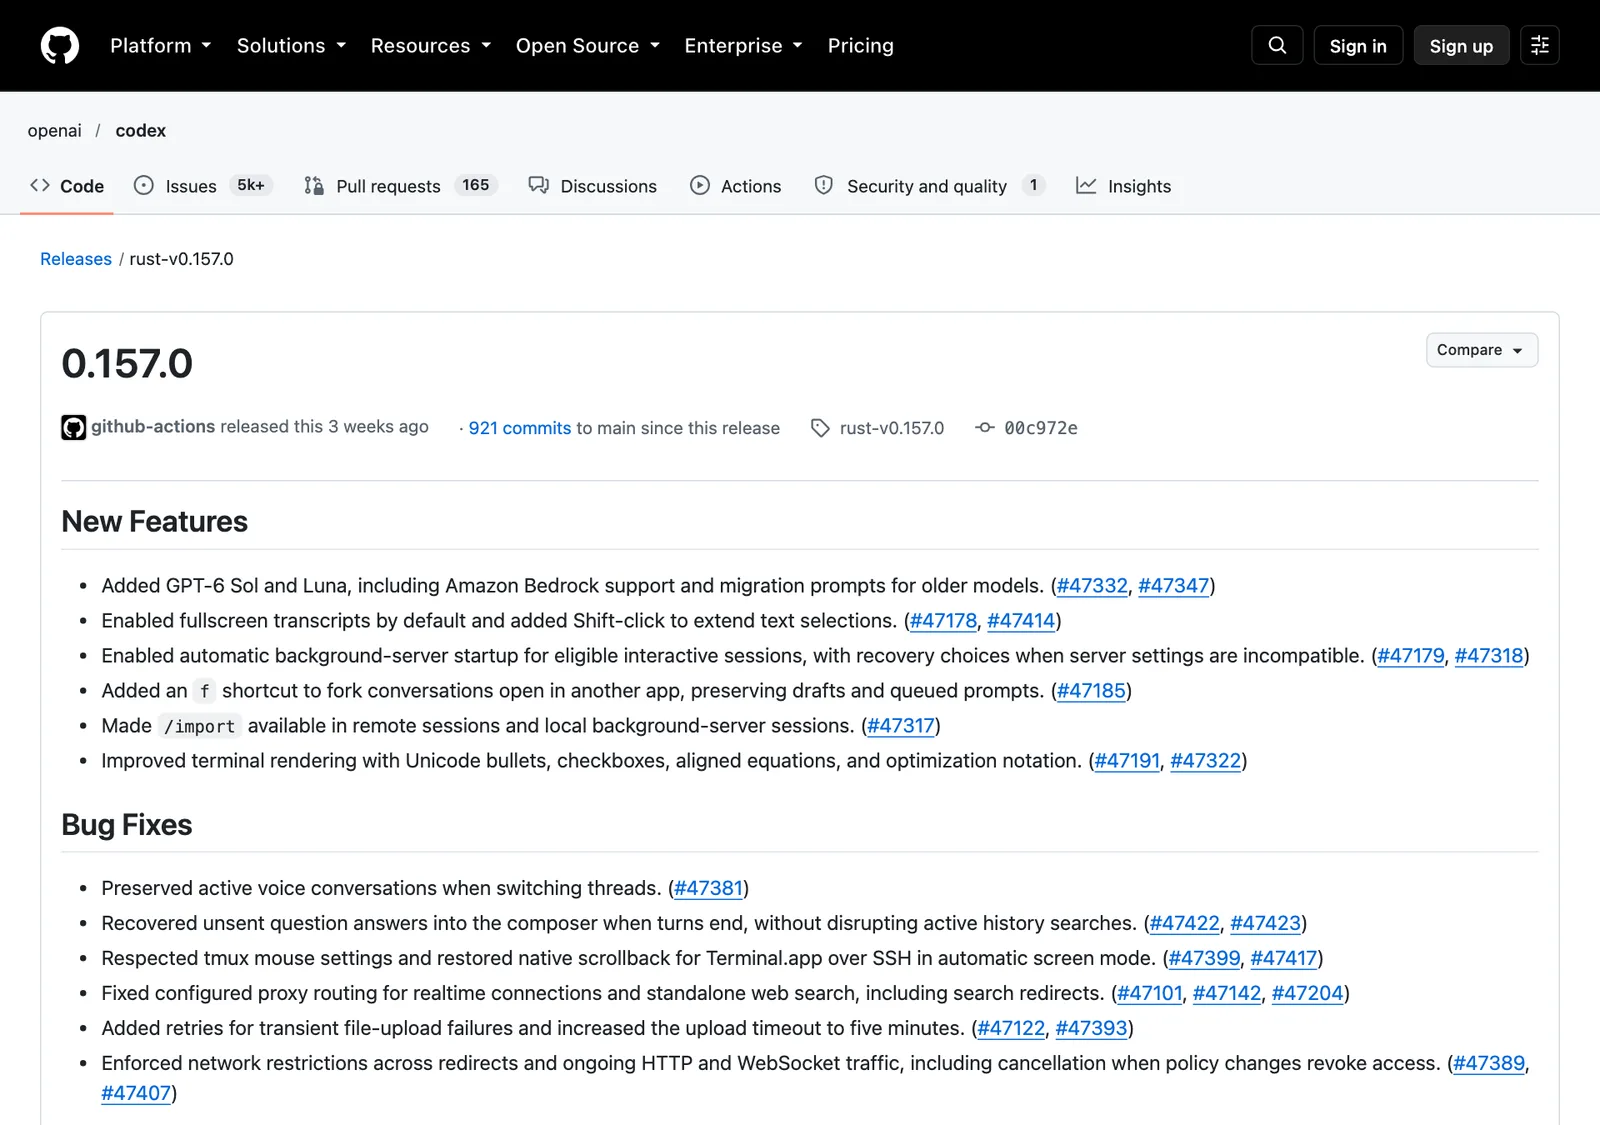Select the github-actions avatar icon
1600x1125 pixels.
[73, 428]
